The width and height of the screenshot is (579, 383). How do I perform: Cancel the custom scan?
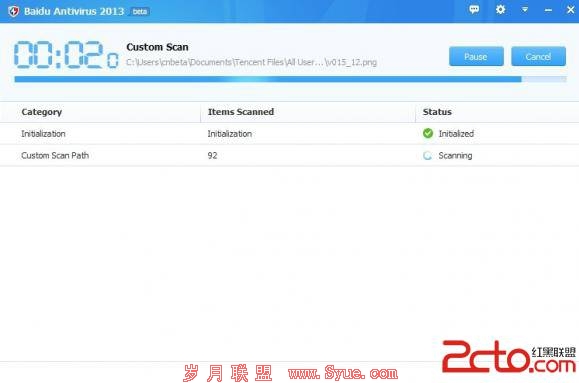click(x=538, y=57)
